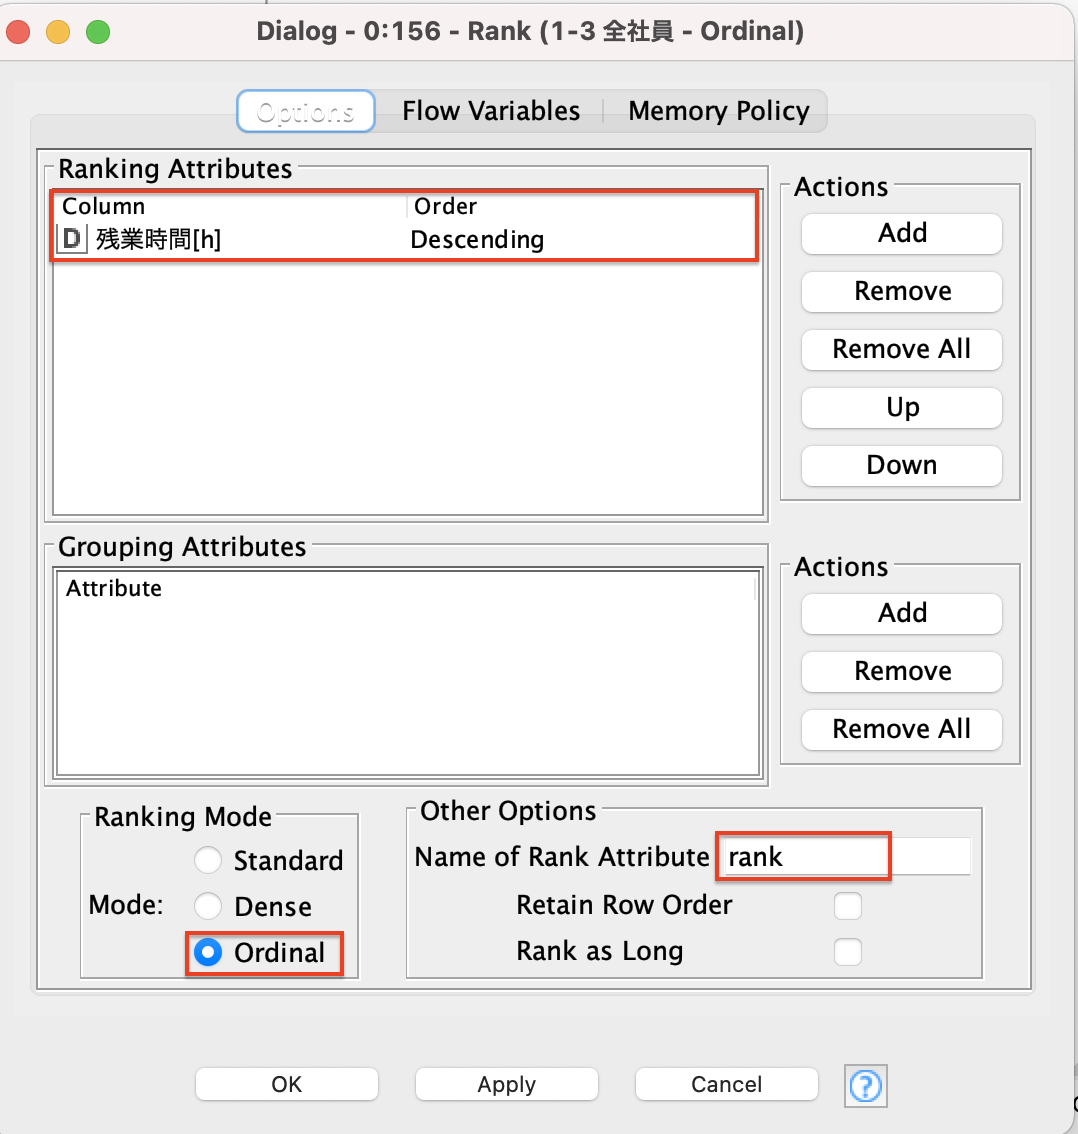1078x1134 pixels.
Task: Add a ranking attribute
Action: coord(902,234)
